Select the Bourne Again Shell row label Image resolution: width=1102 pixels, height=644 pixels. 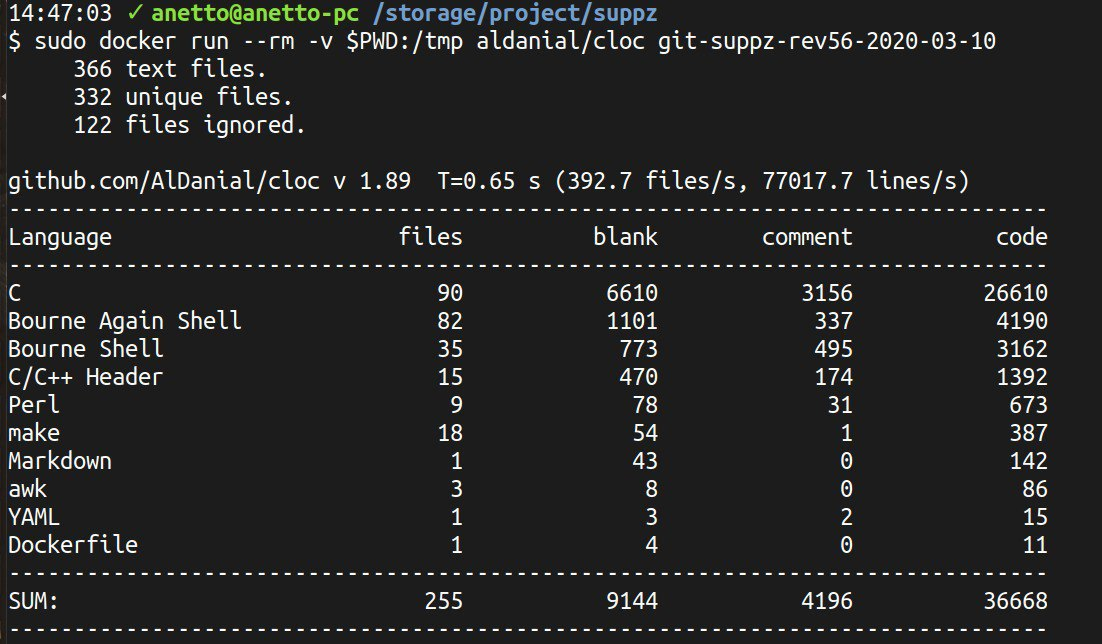[x=125, y=321]
